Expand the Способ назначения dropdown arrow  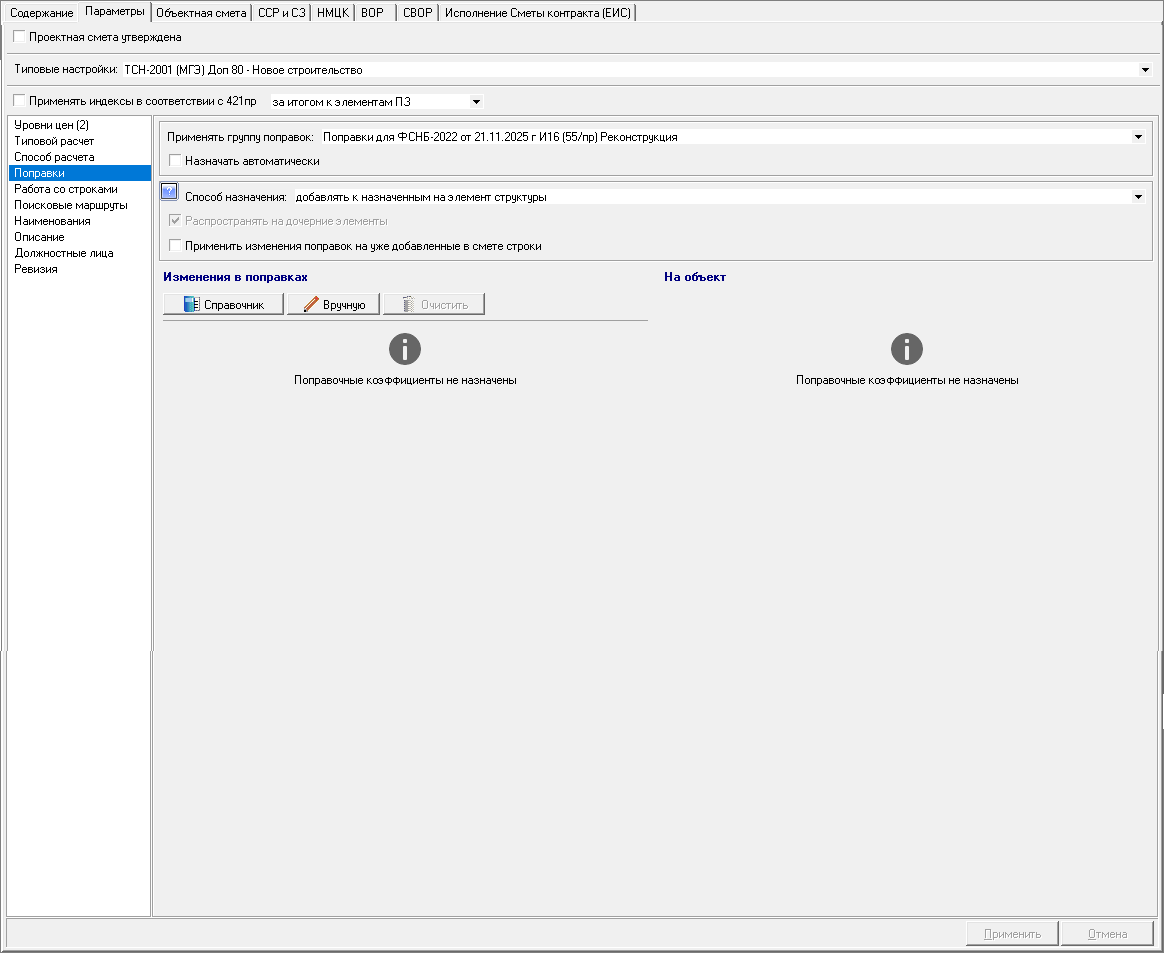click(x=1138, y=197)
